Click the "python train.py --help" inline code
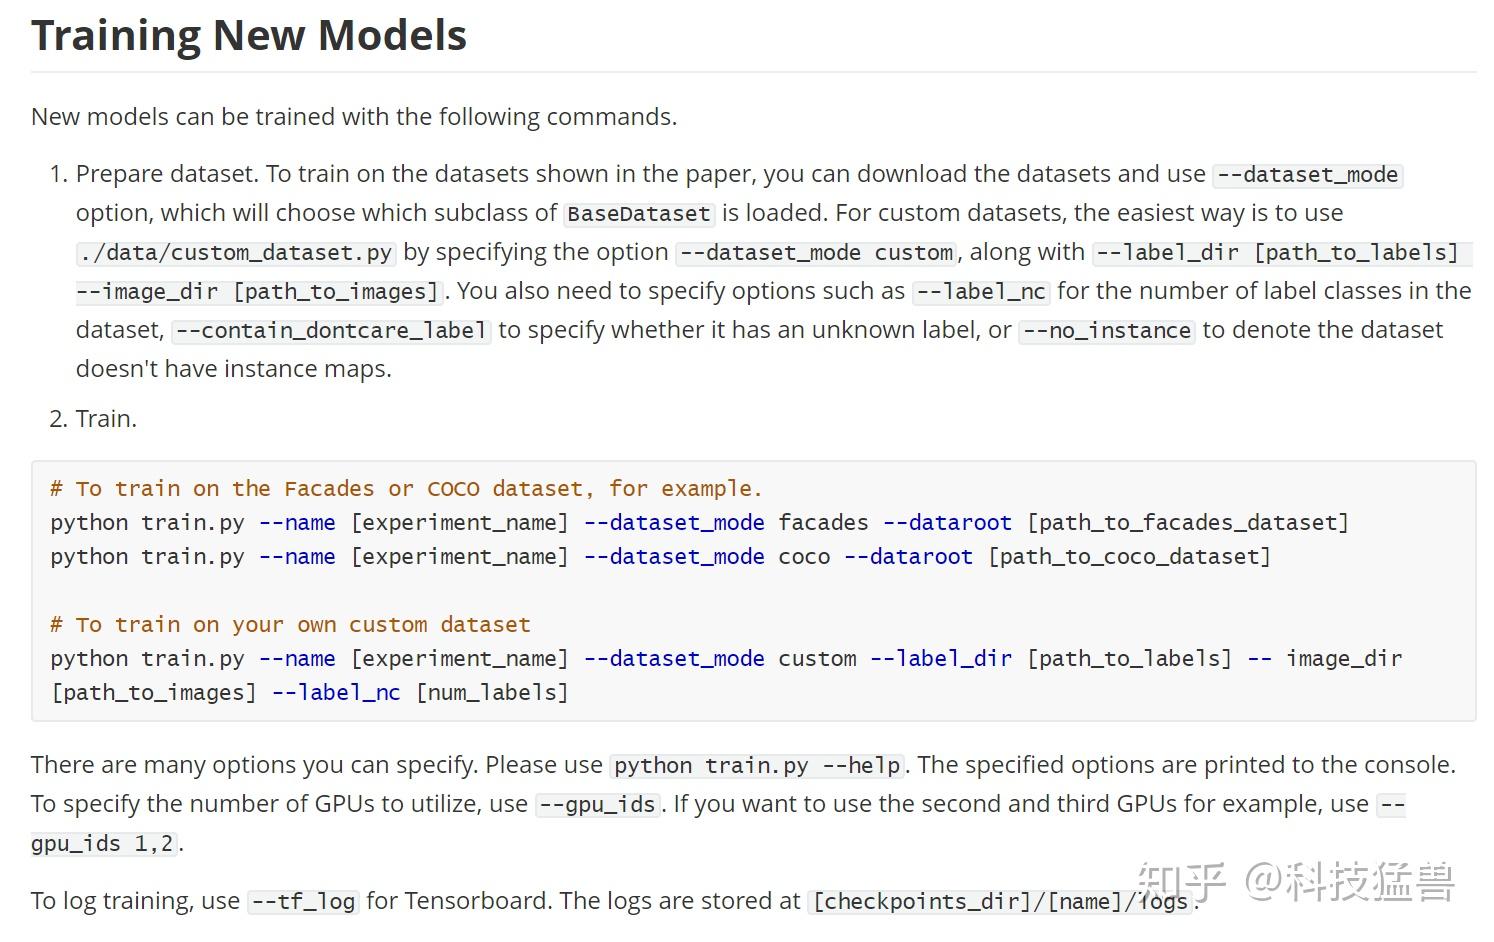Image resolution: width=1494 pixels, height=942 pixels. [757, 766]
